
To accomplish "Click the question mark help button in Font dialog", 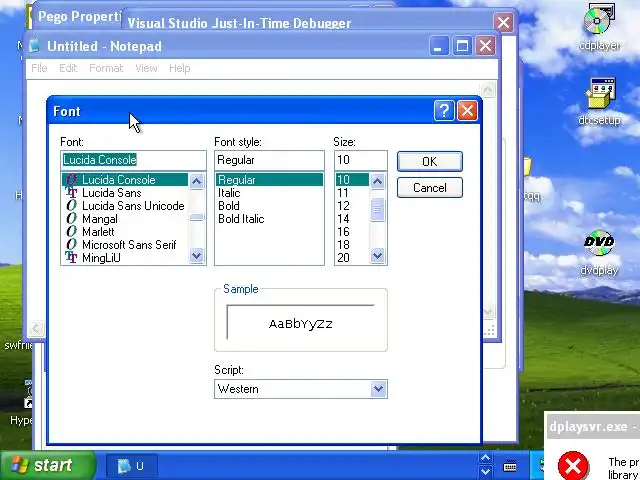I will (444, 111).
